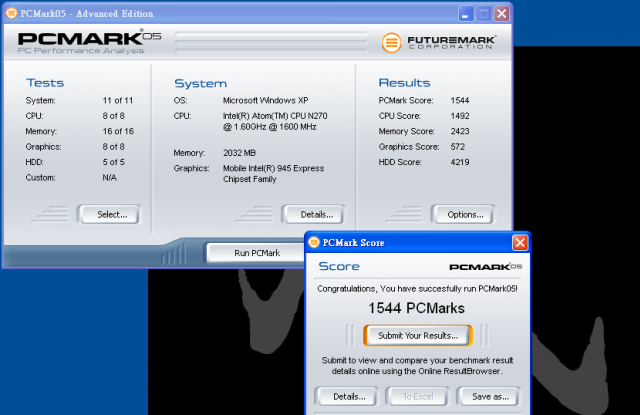Click Submit Your Results... button
This screenshot has height=415, width=640.
pos(418,335)
